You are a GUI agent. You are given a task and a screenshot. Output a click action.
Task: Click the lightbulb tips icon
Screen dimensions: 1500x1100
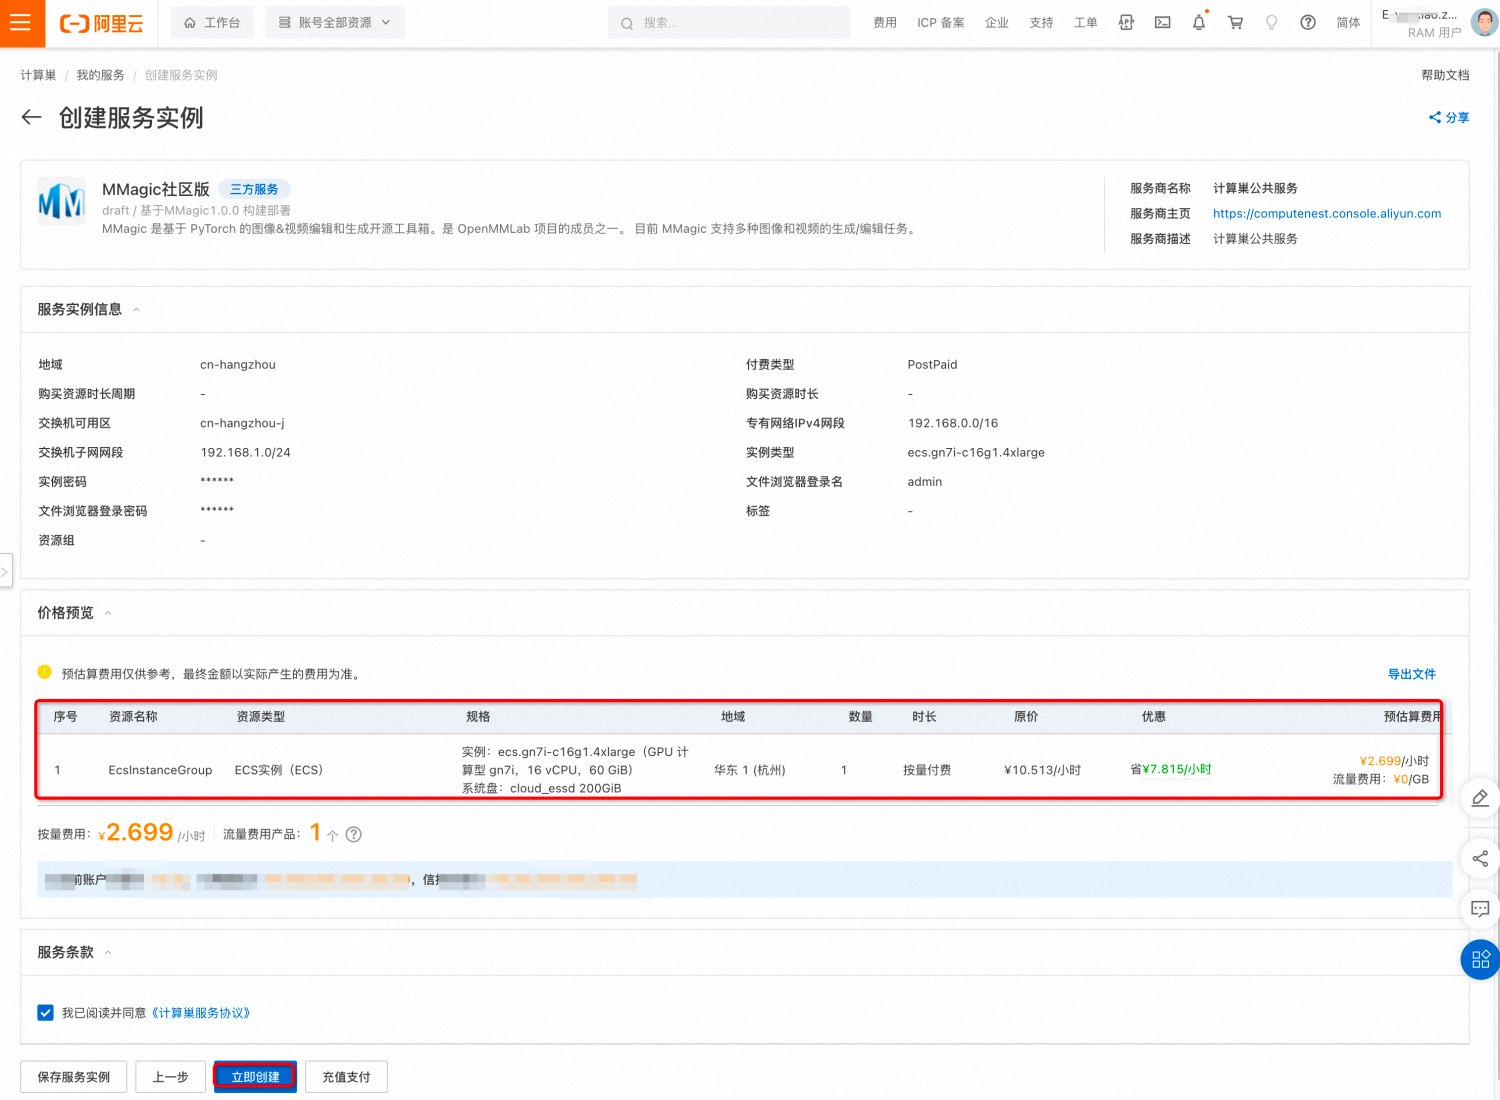pos(1272,22)
